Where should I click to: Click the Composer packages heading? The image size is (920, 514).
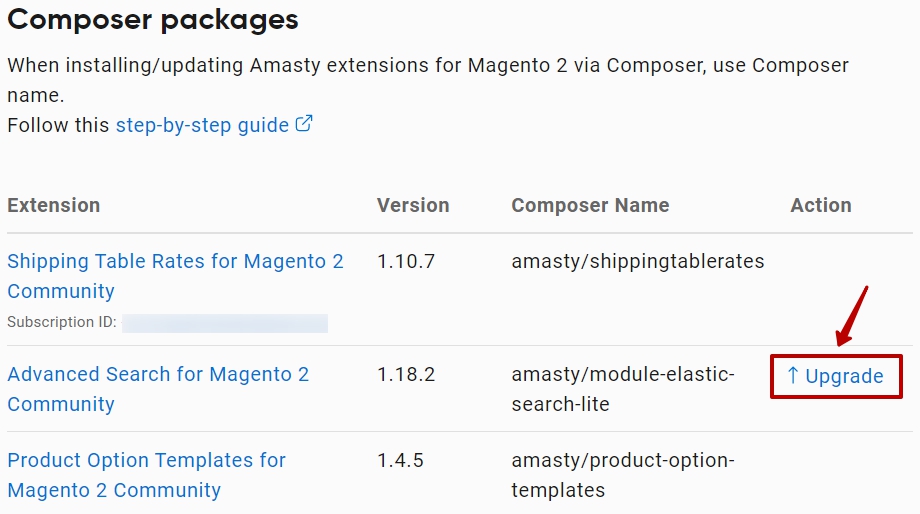[x=153, y=19]
